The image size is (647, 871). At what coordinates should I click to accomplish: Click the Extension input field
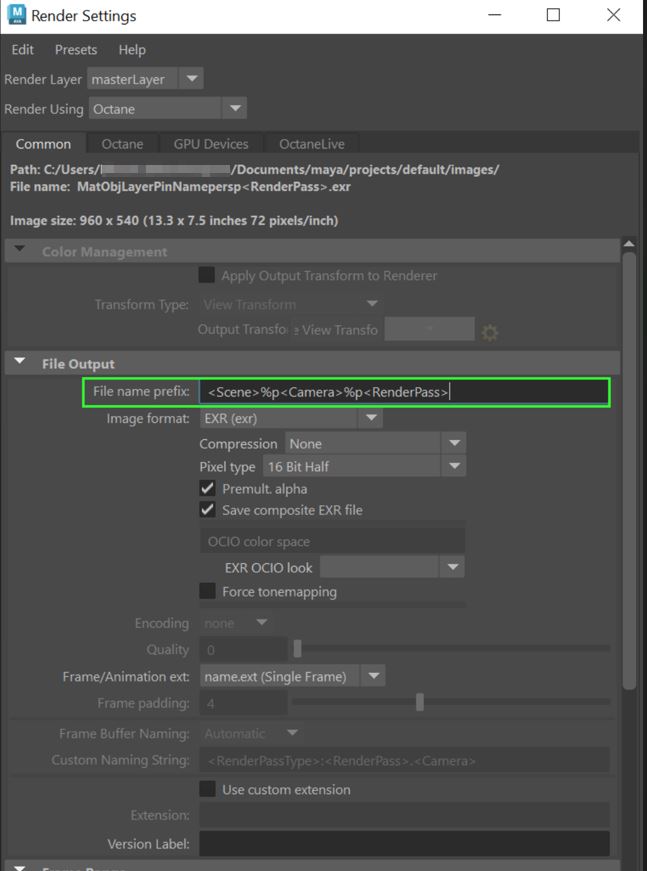tap(404, 815)
